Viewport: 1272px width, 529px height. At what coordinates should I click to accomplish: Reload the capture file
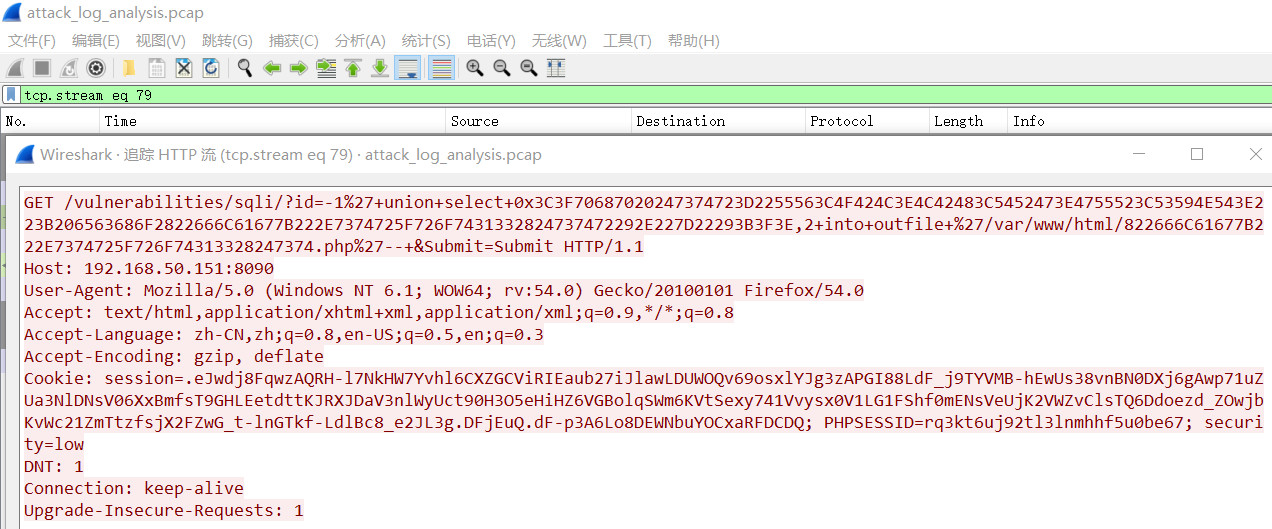[x=211, y=68]
